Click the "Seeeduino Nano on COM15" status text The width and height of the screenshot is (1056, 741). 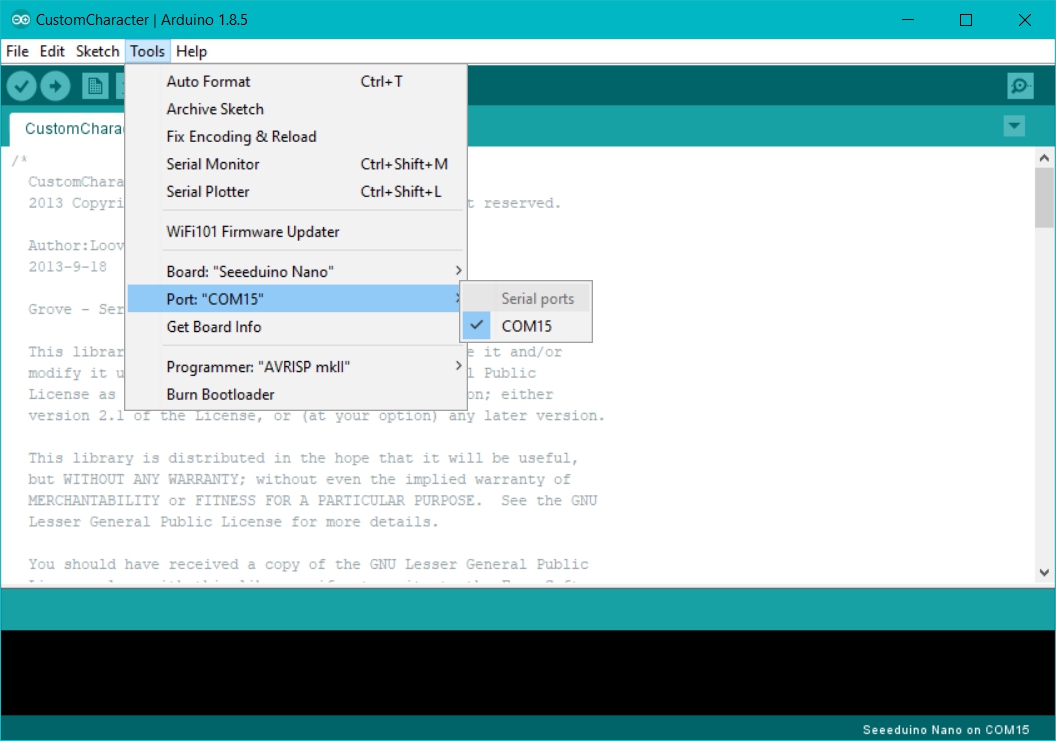point(946,730)
